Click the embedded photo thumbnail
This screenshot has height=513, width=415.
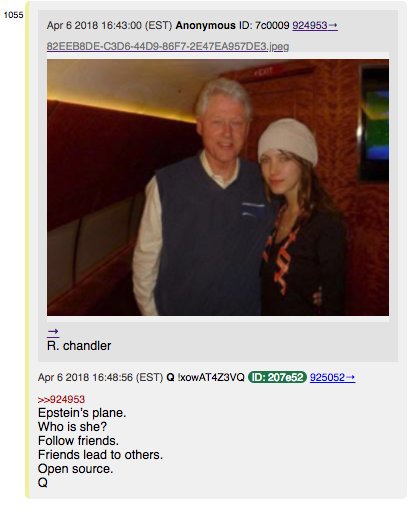coord(218,187)
